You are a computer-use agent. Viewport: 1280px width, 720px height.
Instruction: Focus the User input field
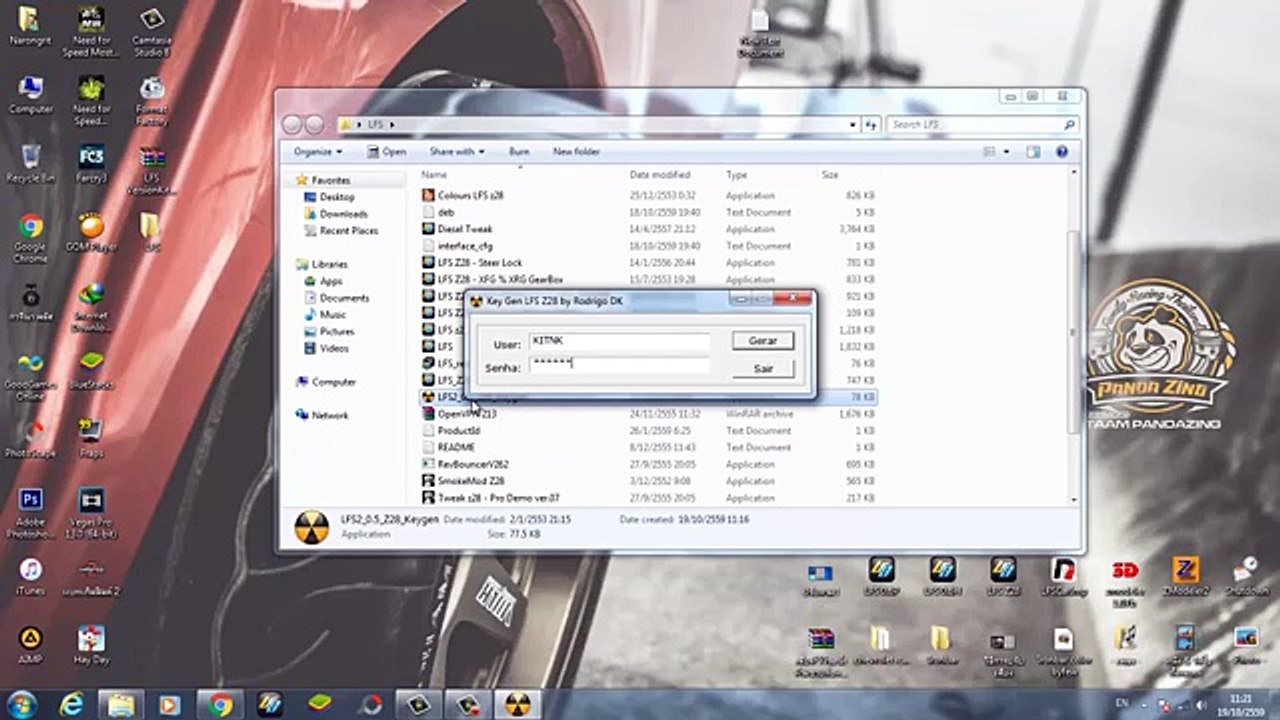[x=619, y=341]
